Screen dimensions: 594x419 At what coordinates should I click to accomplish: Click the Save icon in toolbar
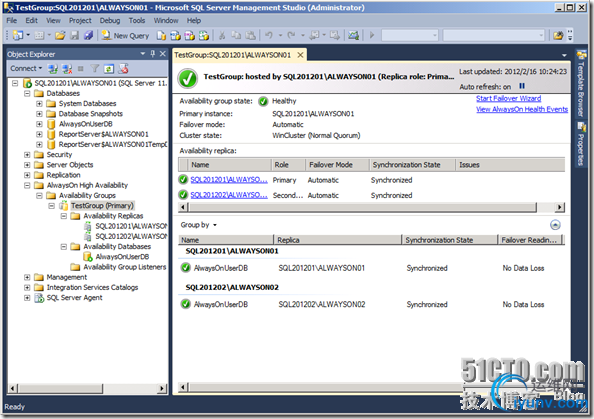[75, 36]
